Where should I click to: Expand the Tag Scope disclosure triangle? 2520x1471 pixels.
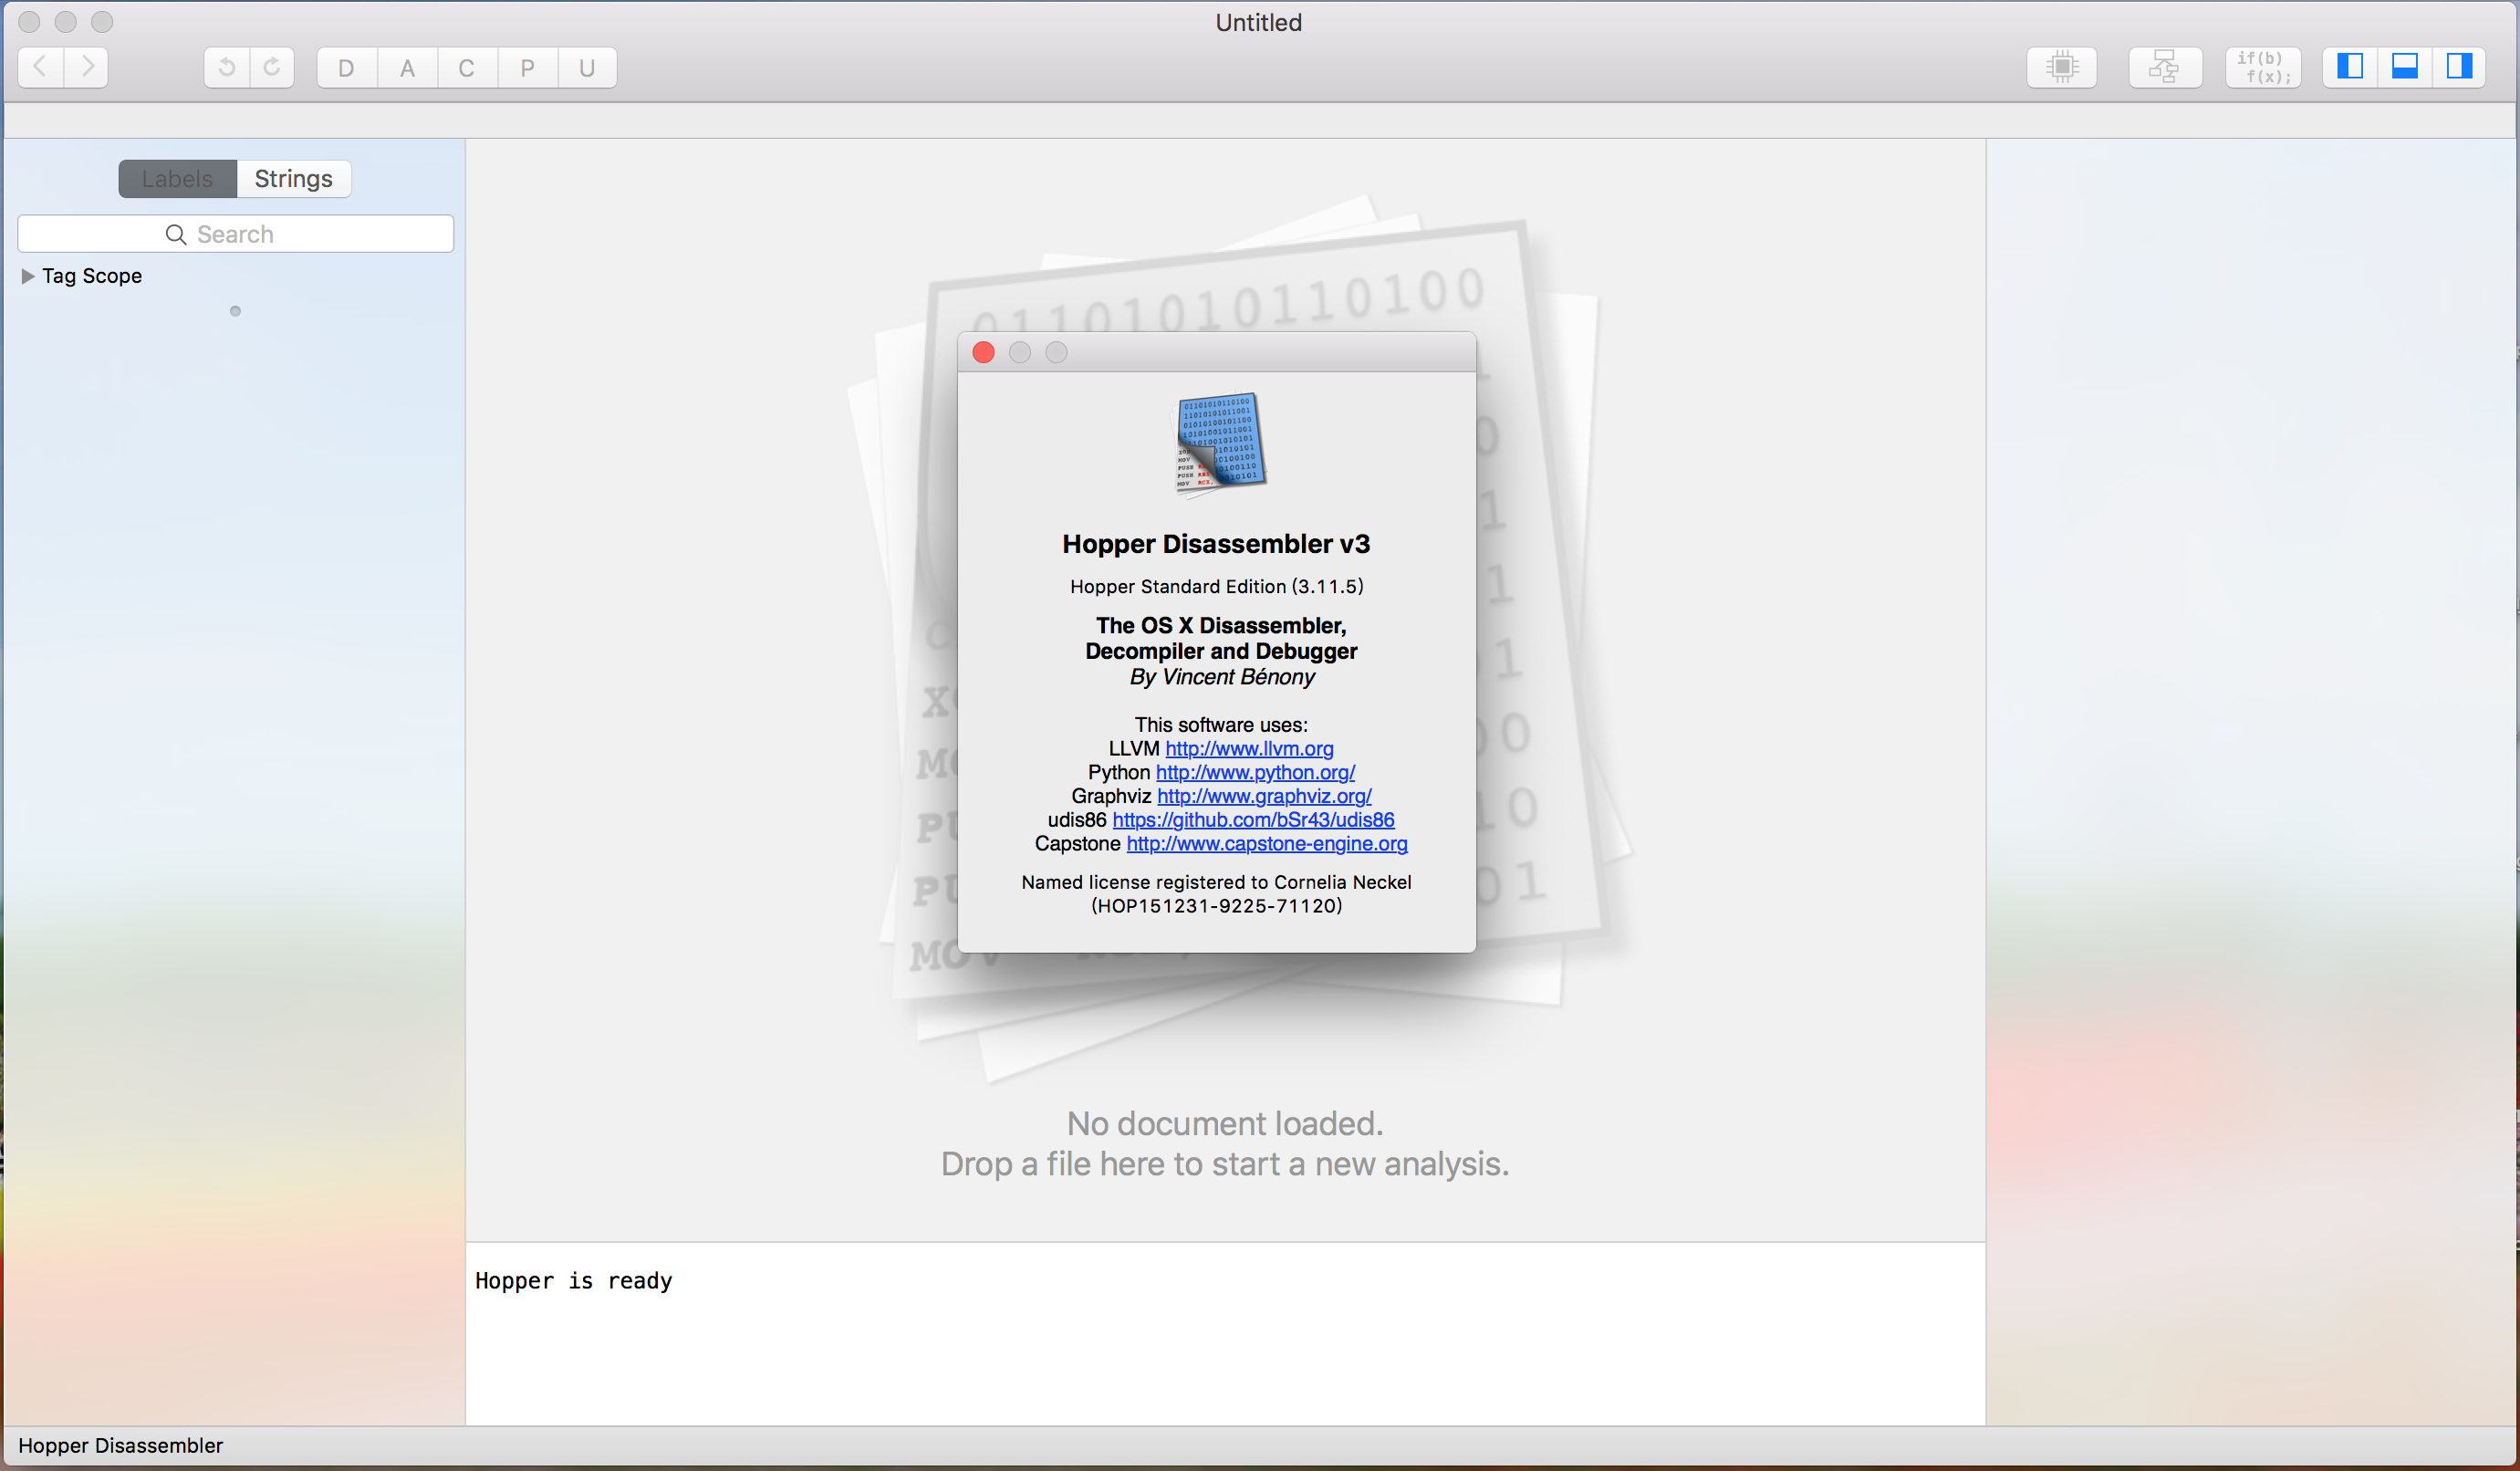pos(28,276)
